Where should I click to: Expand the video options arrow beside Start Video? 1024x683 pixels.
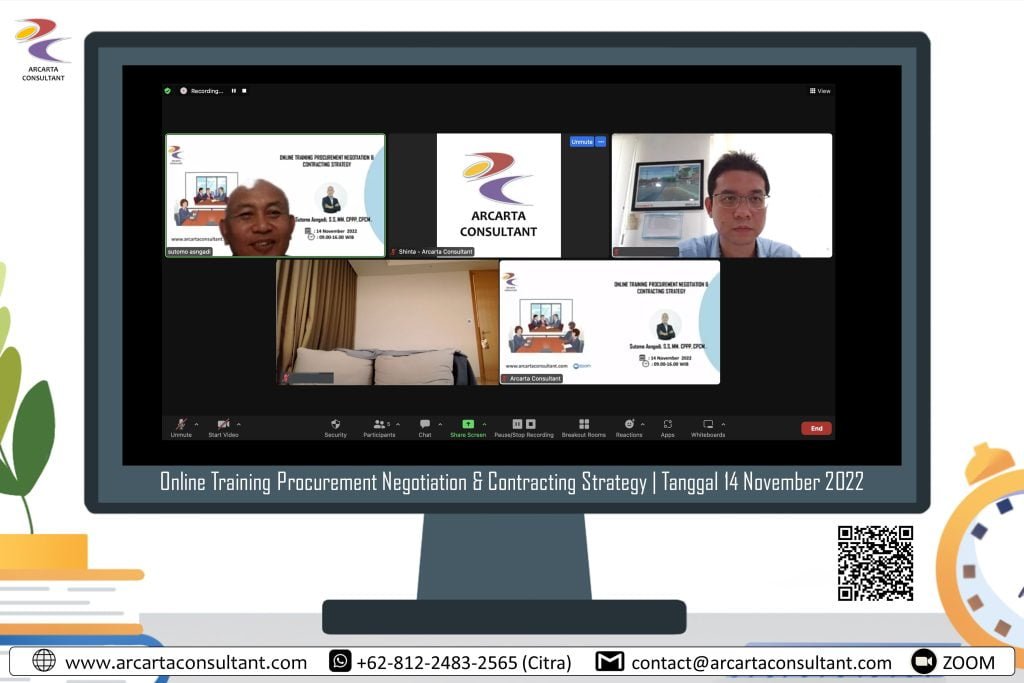[x=238, y=424]
